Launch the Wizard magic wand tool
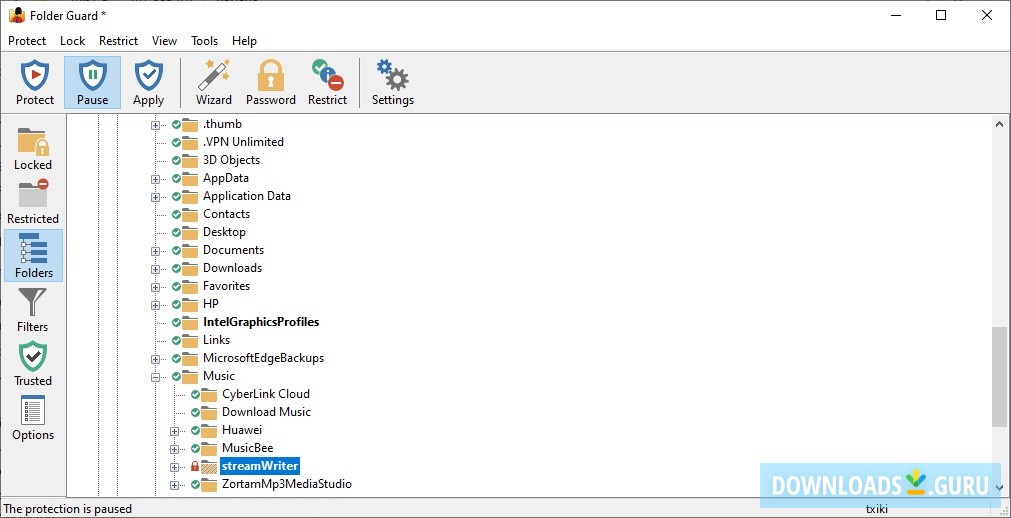Screen dimensions: 1011x518 point(214,83)
